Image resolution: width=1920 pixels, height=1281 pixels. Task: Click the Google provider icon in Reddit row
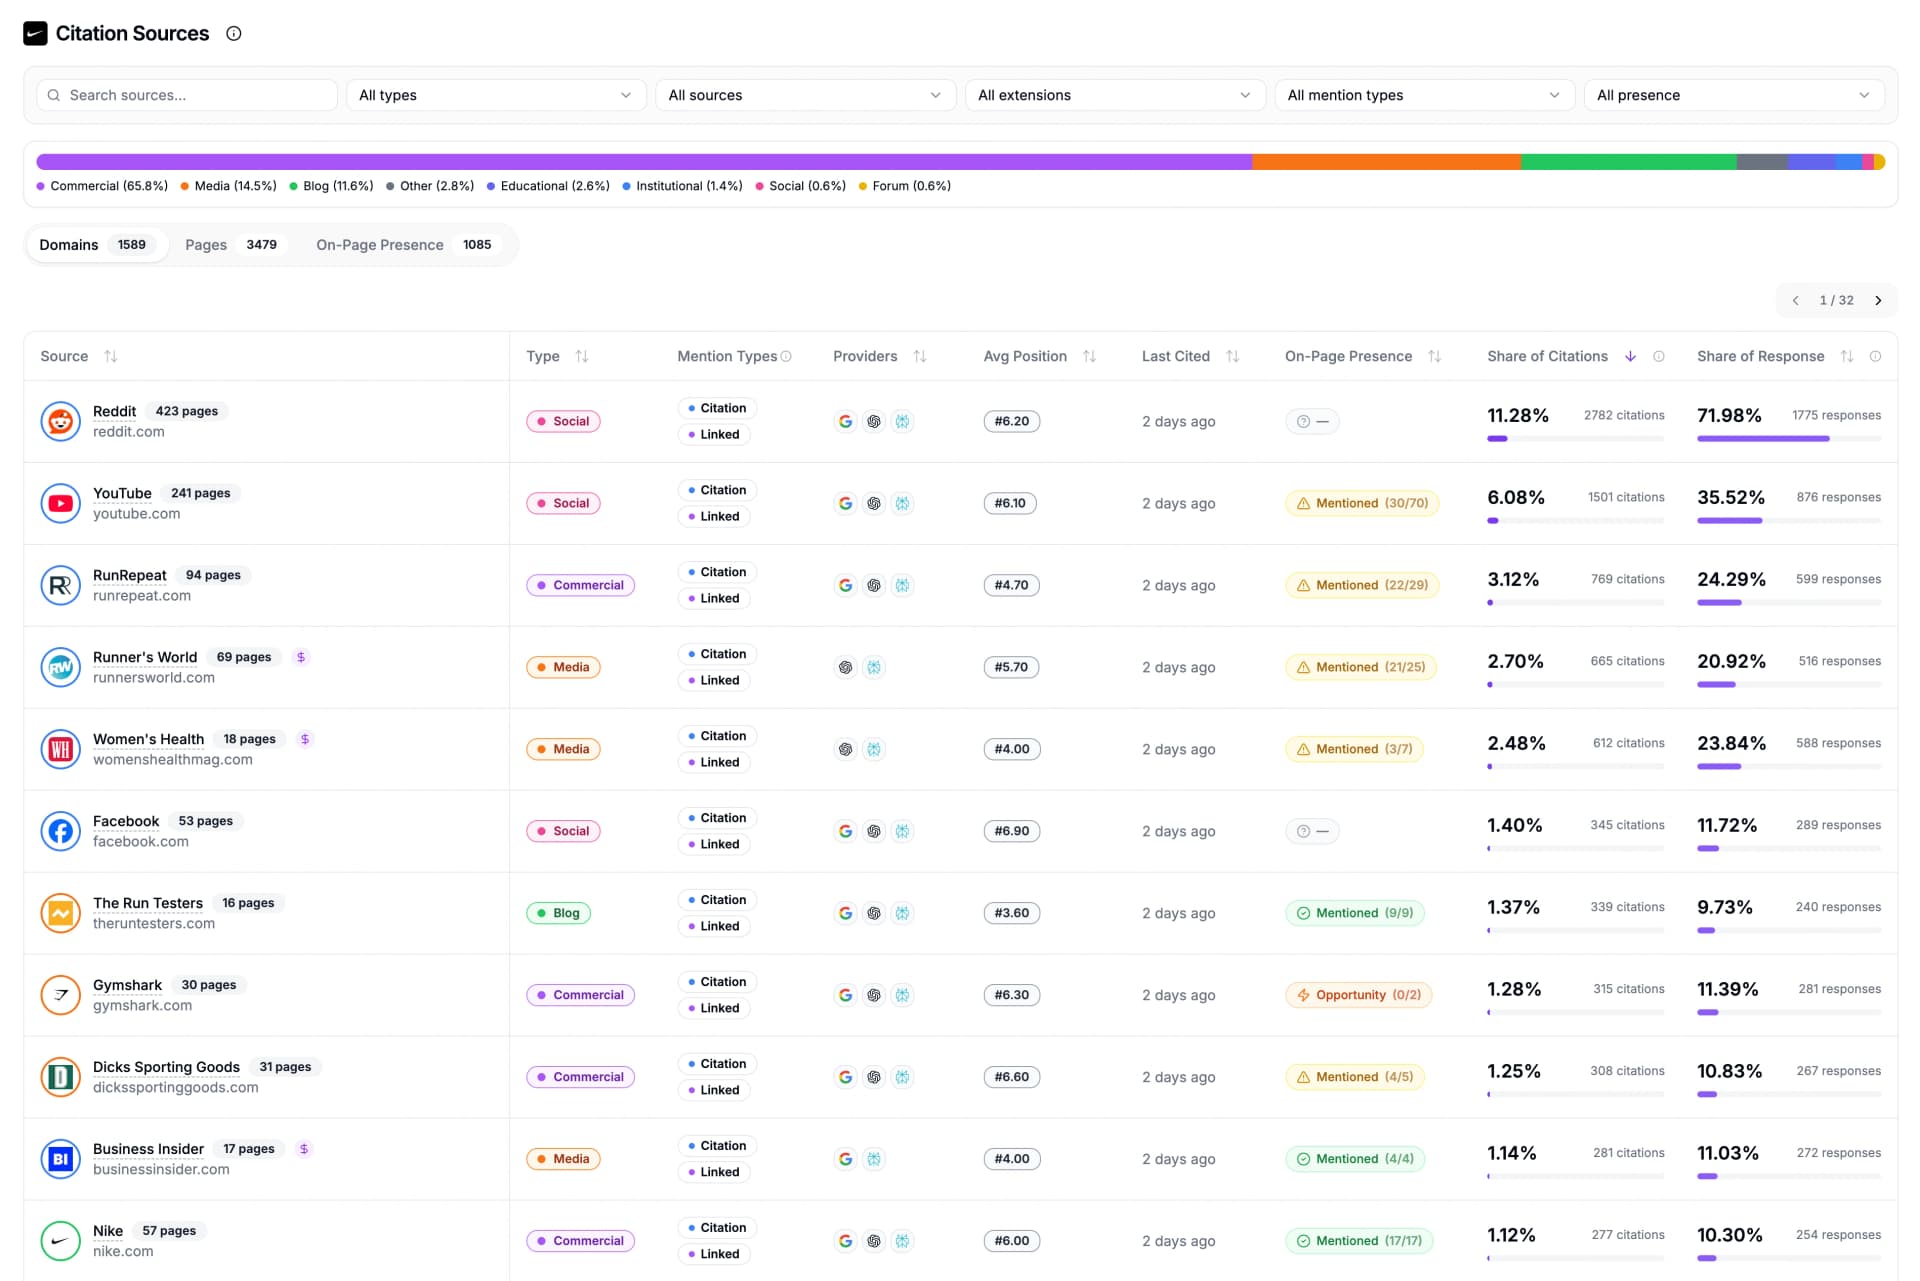pos(845,421)
